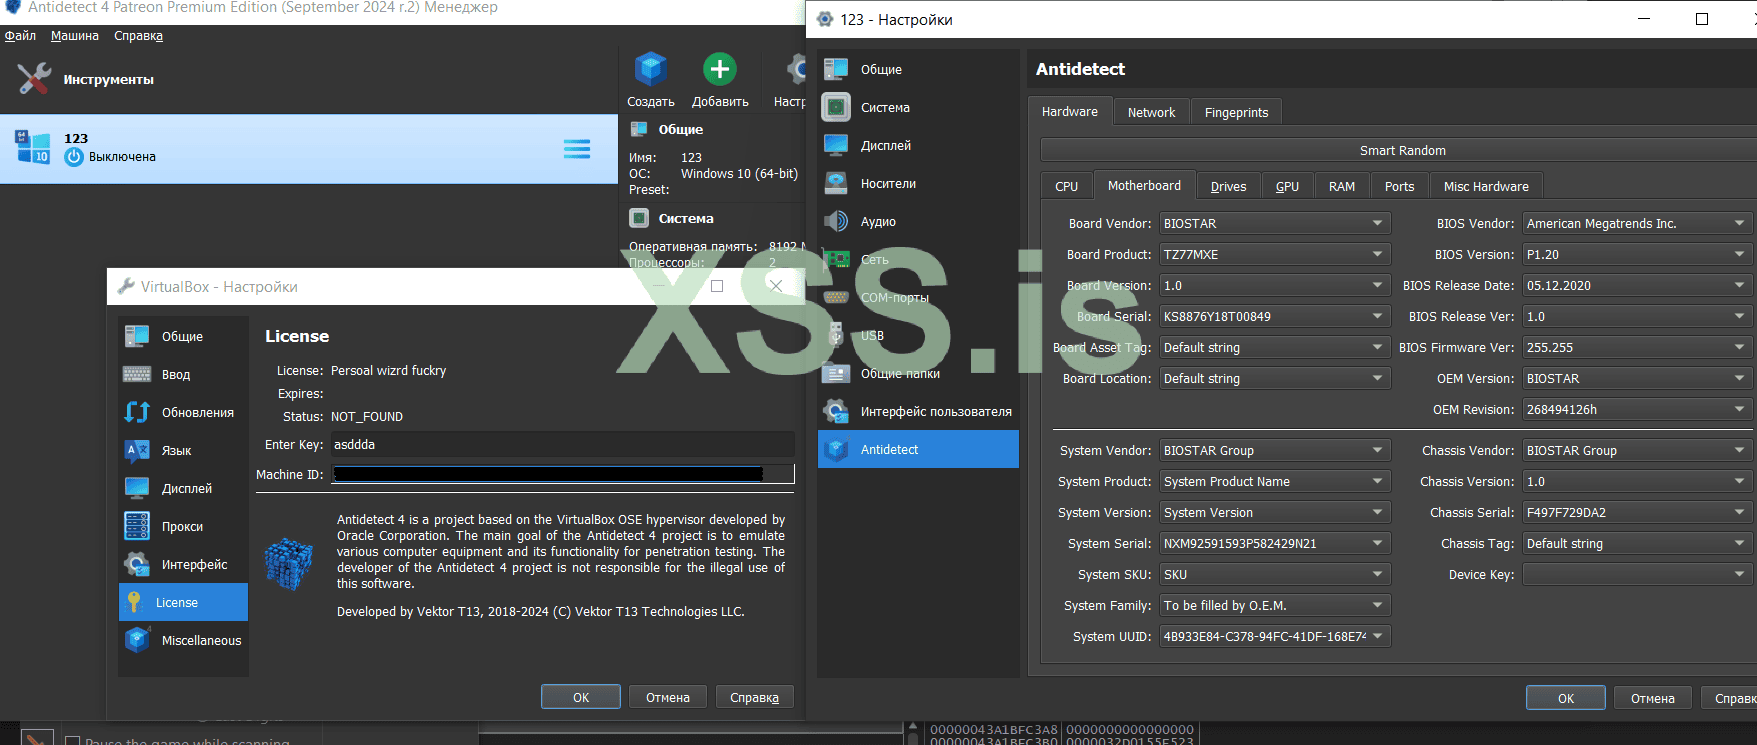Open the hamburger menu icon for VM 123
Screen dimensions: 1757x745
click(577, 149)
